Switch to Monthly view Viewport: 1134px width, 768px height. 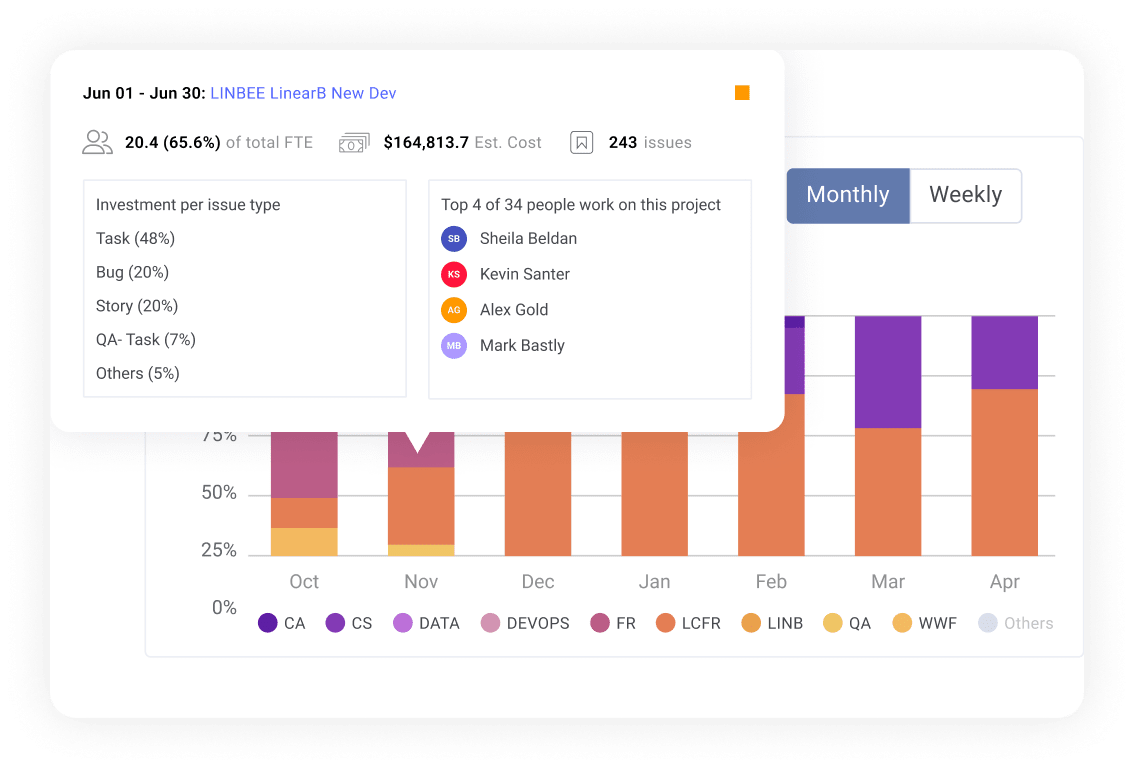click(847, 195)
